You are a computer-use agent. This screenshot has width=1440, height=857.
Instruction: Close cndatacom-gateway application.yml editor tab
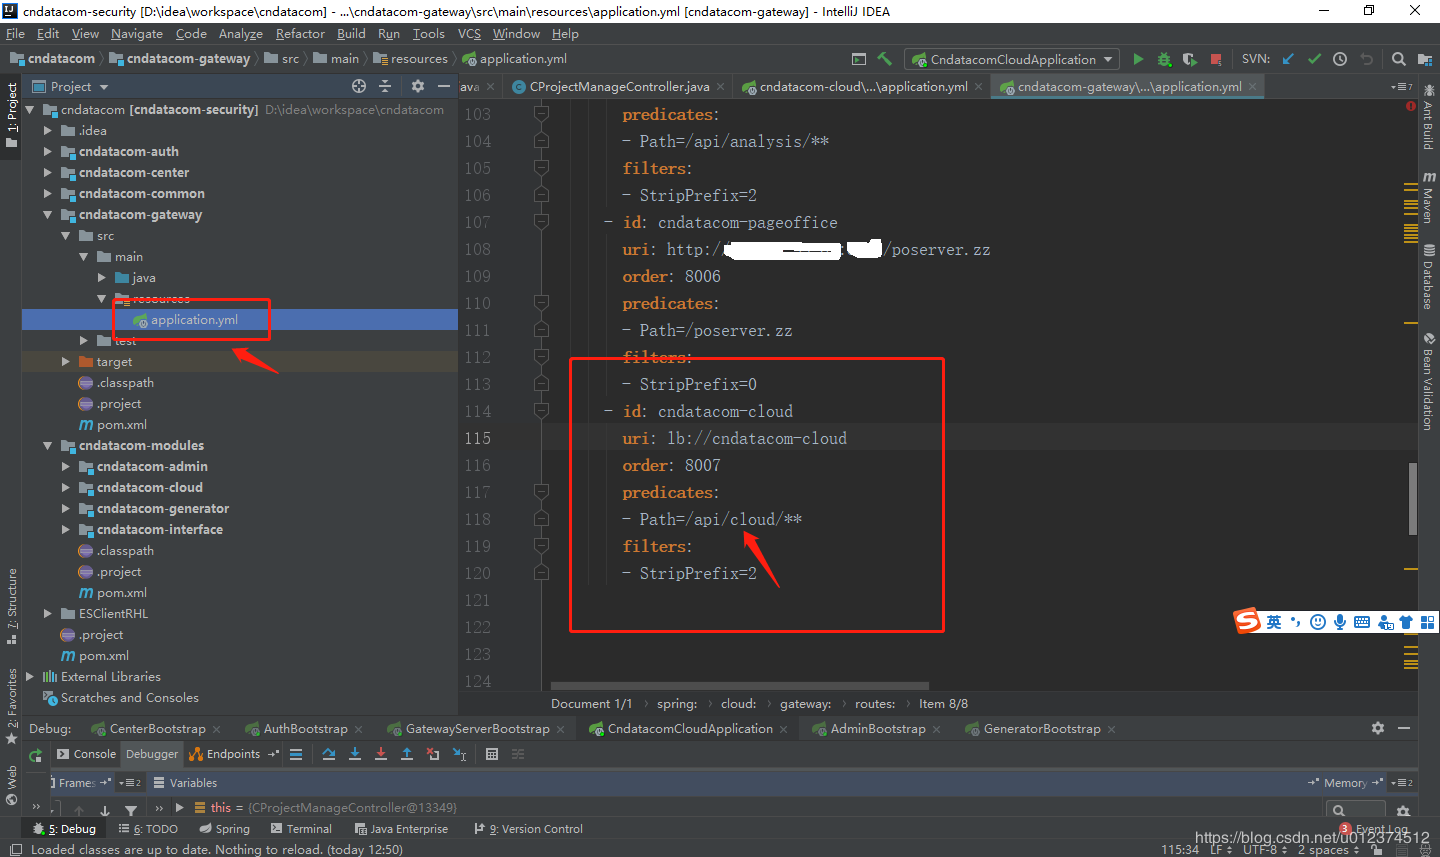[x=1252, y=87]
